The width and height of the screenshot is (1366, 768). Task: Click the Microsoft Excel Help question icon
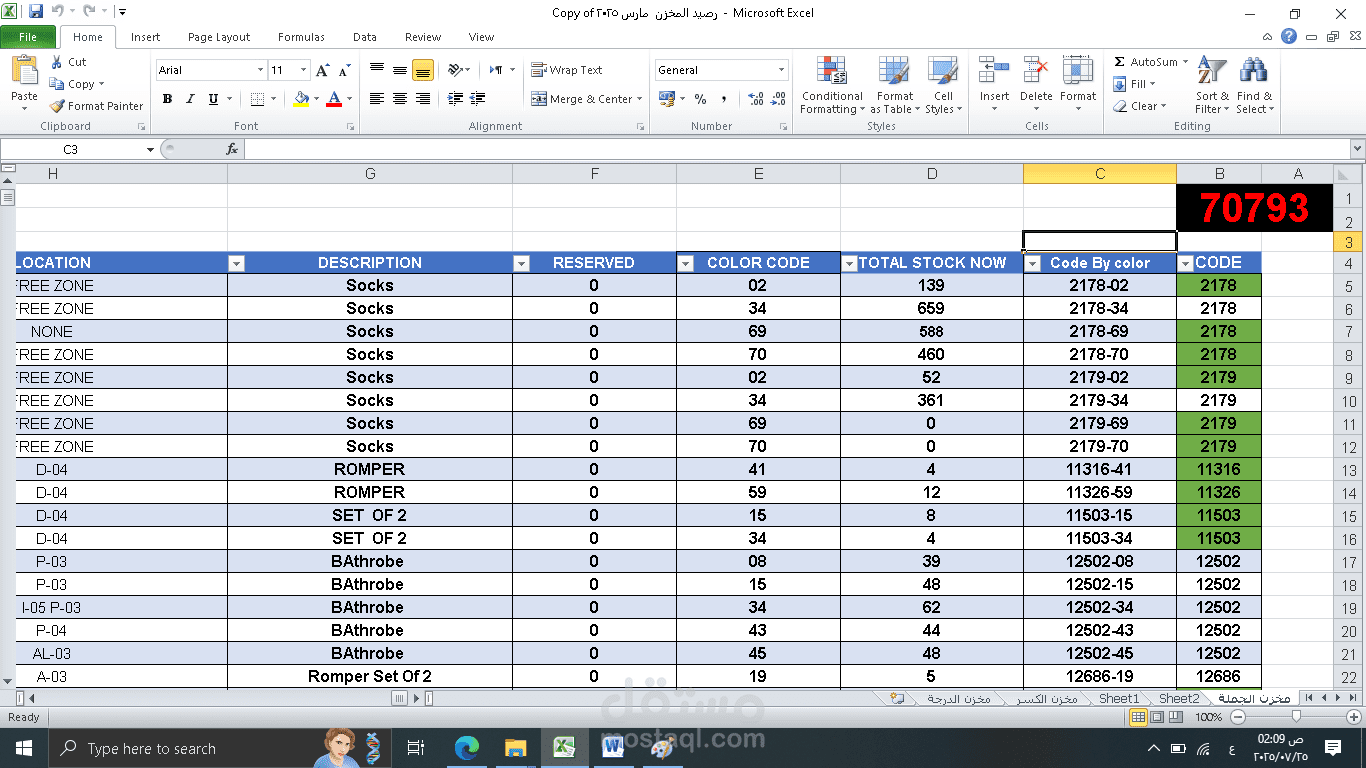pyautogui.click(x=1290, y=37)
